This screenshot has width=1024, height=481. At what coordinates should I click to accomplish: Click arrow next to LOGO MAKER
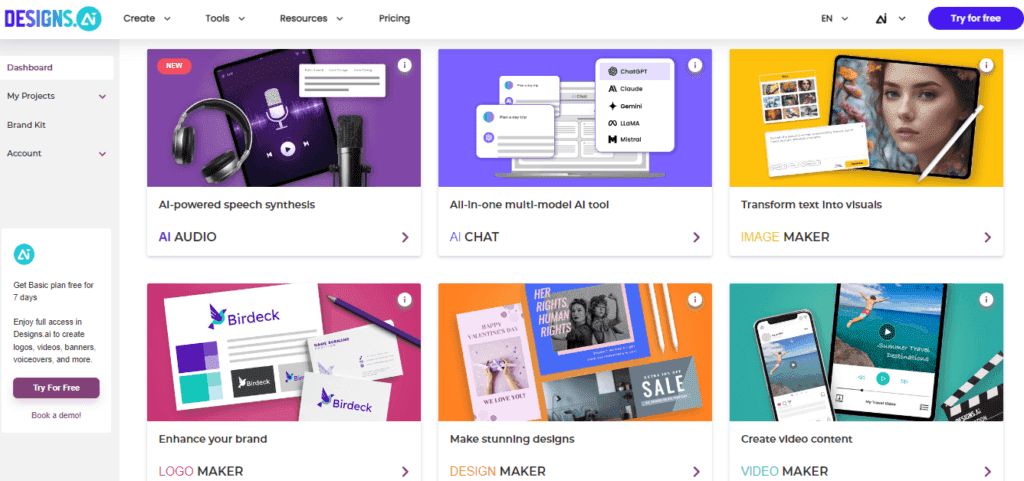[x=405, y=471]
